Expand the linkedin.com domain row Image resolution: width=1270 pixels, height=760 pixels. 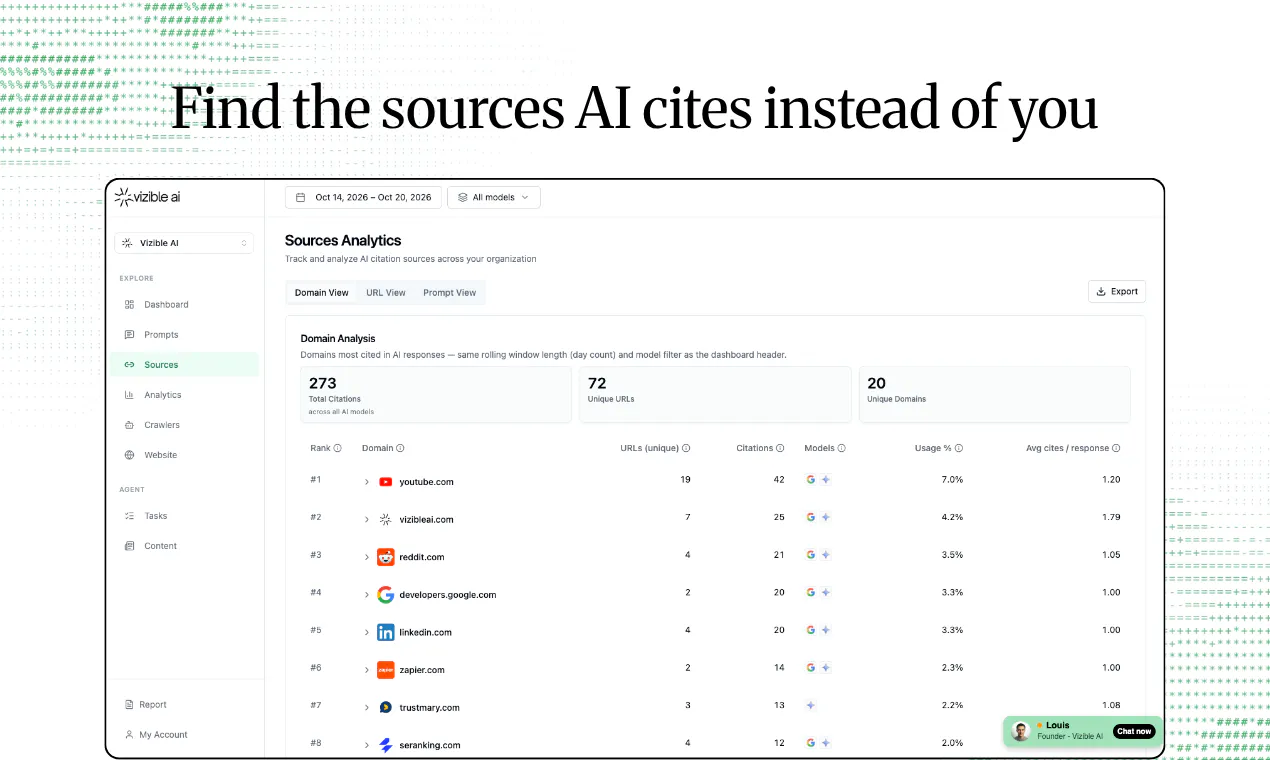click(367, 632)
